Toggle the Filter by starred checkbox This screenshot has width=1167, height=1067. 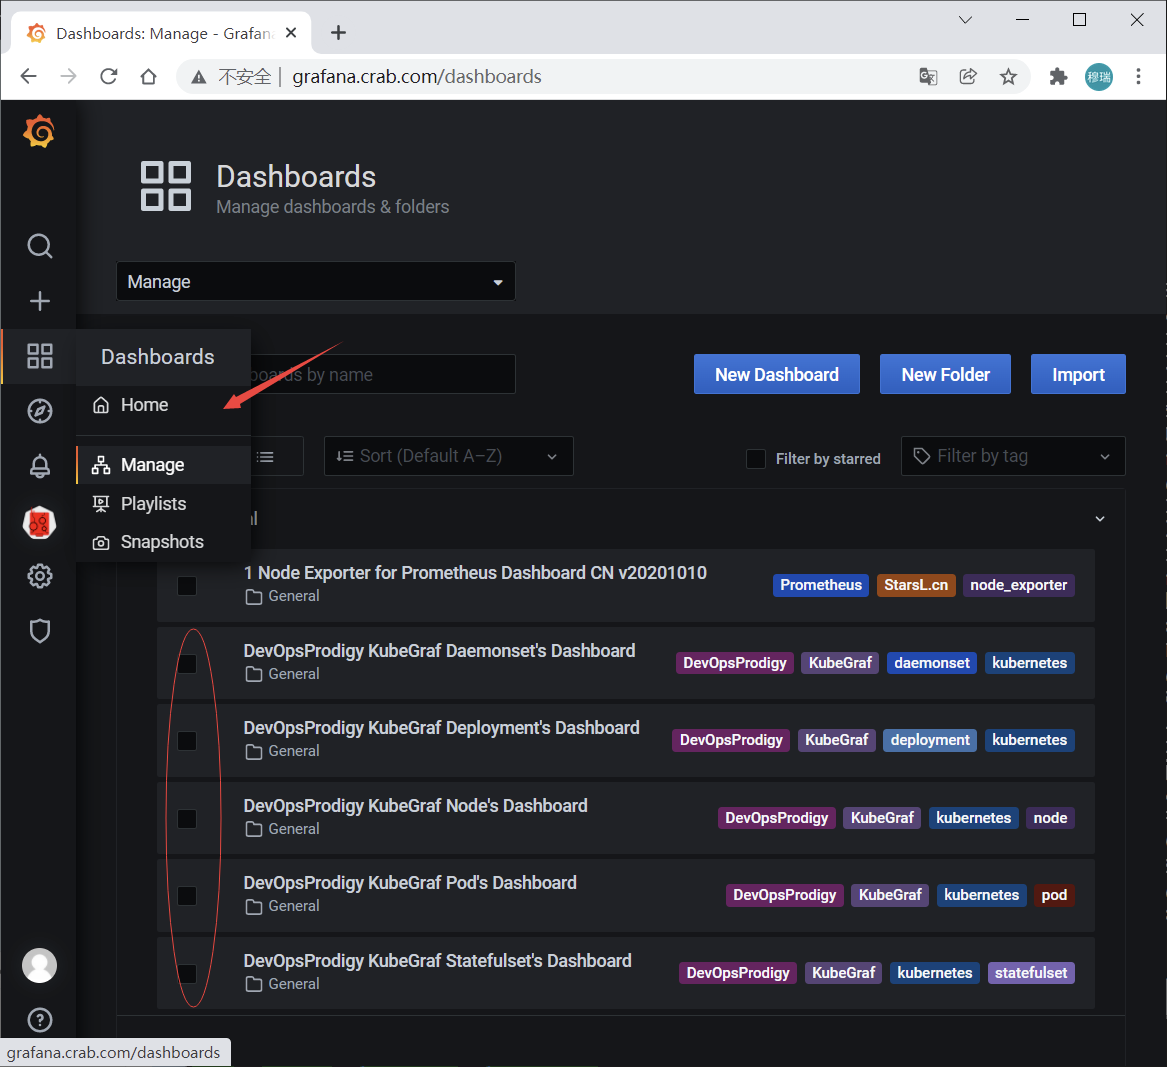point(755,458)
